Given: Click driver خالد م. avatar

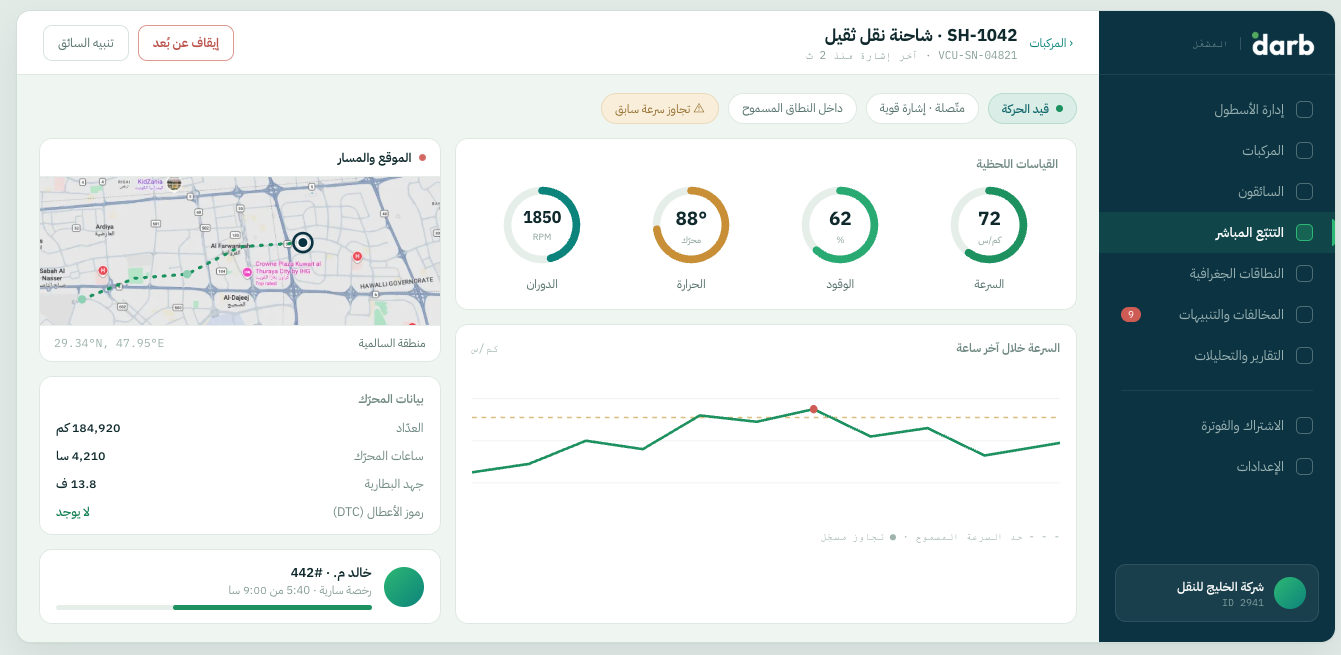Looking at the screenshot, I should pos(404,587).
